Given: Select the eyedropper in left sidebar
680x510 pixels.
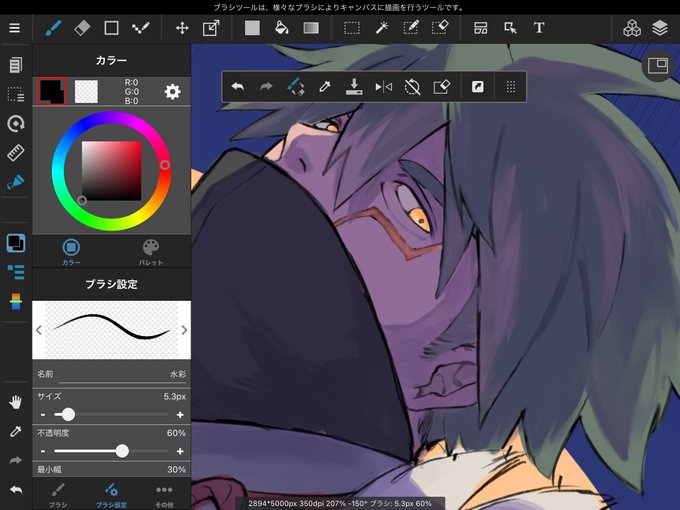Looking at the screenshot, I should (x=16, y=432).
